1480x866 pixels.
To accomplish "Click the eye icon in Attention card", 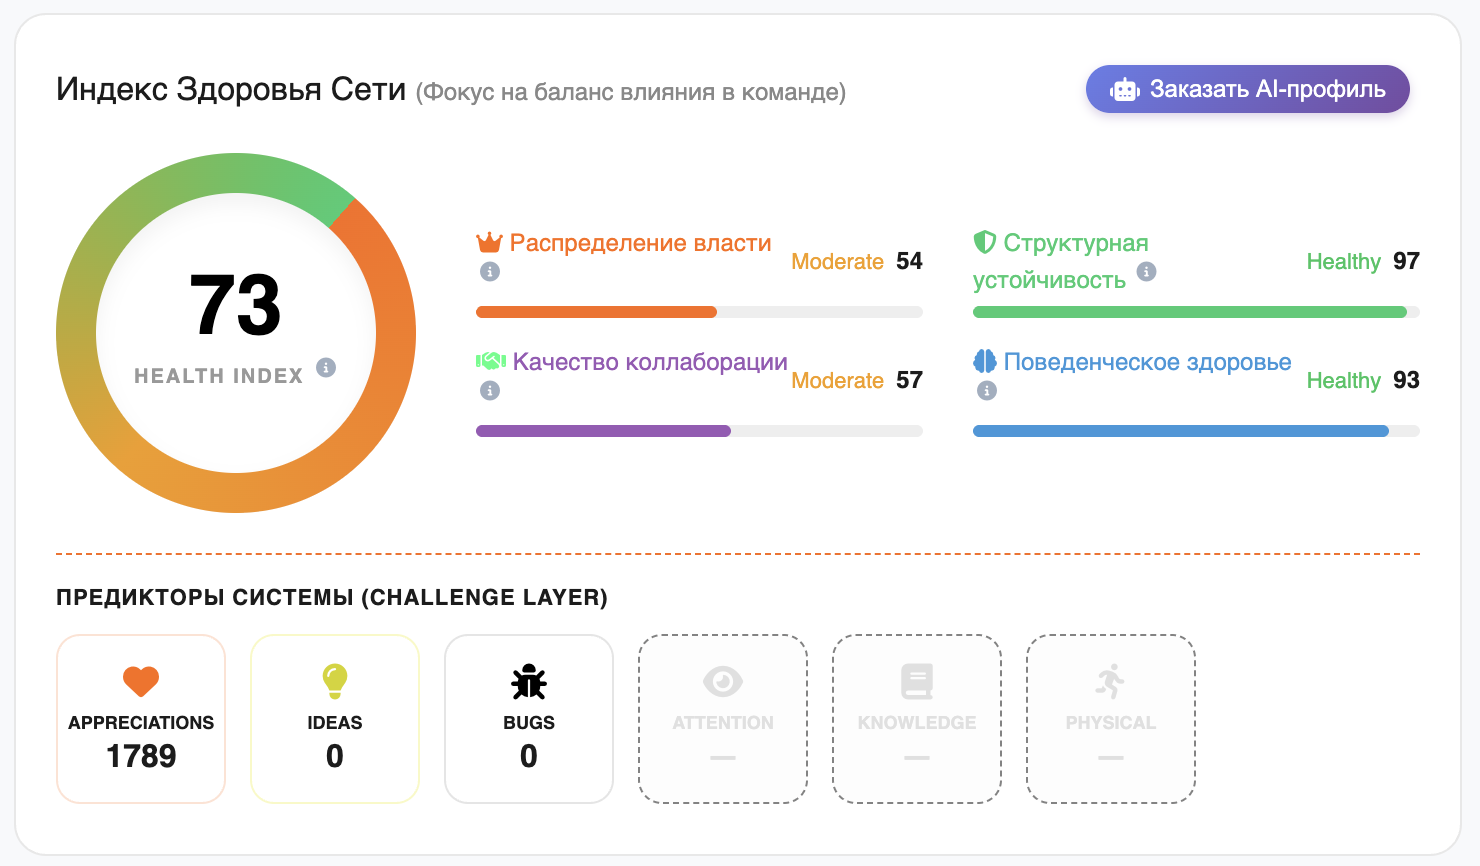I will pos(723,682).
